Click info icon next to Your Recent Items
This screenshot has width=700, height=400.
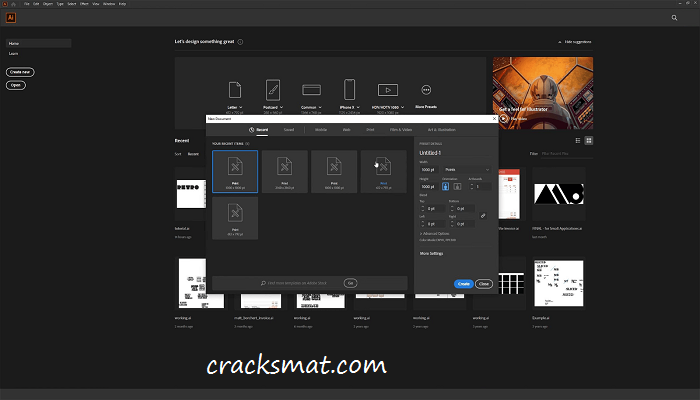[247, 144]
